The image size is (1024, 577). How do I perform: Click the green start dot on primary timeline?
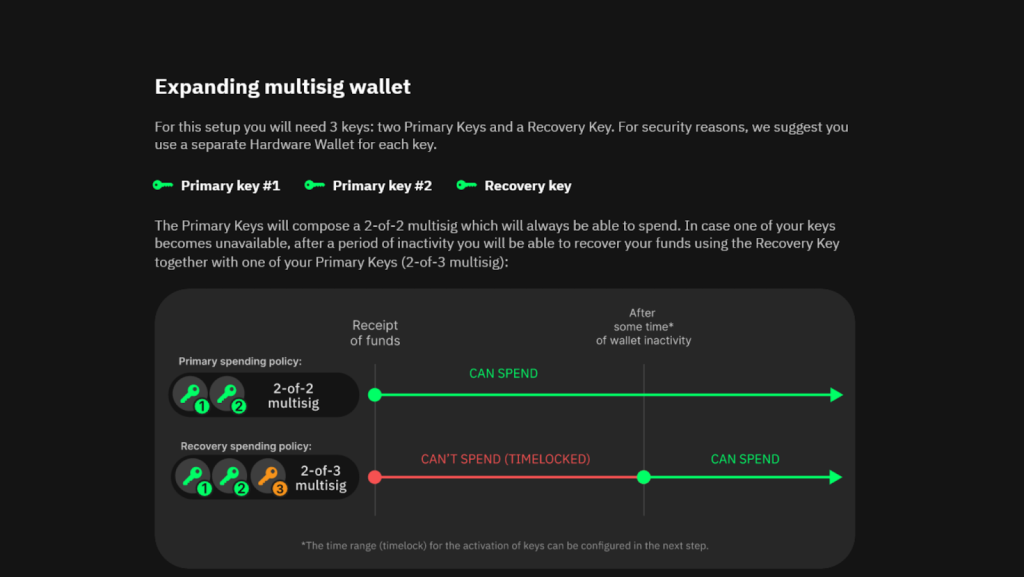tap(375, 395)
